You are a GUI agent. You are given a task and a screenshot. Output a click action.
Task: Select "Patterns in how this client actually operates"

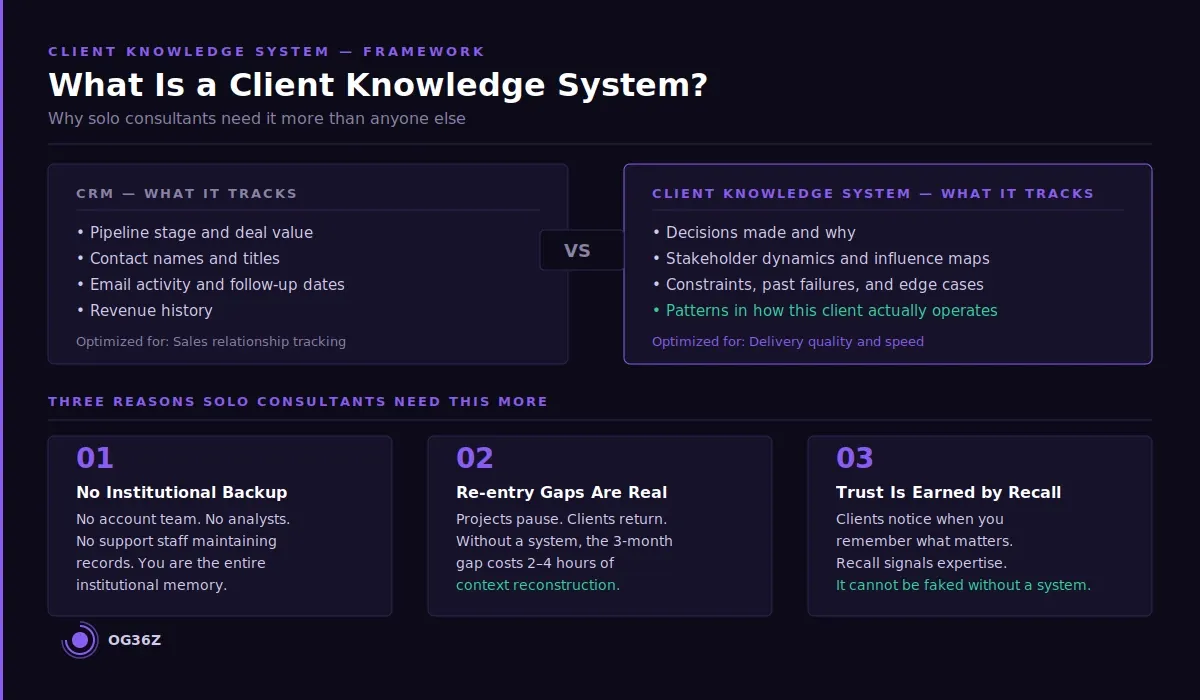pyautogui.click(x=831, y=310)
